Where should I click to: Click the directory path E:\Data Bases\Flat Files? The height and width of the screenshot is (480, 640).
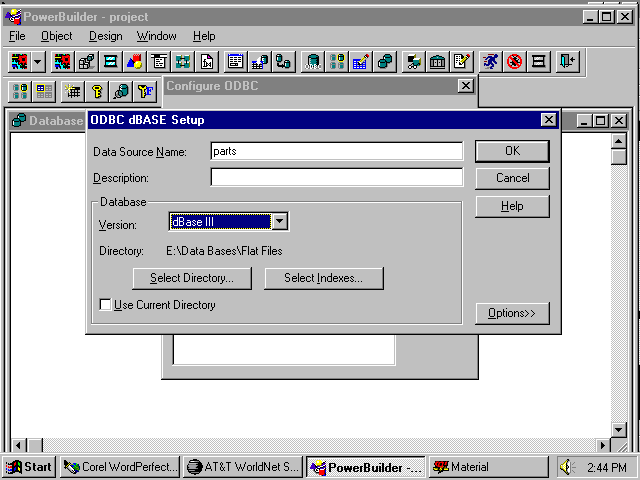(224, 251)
